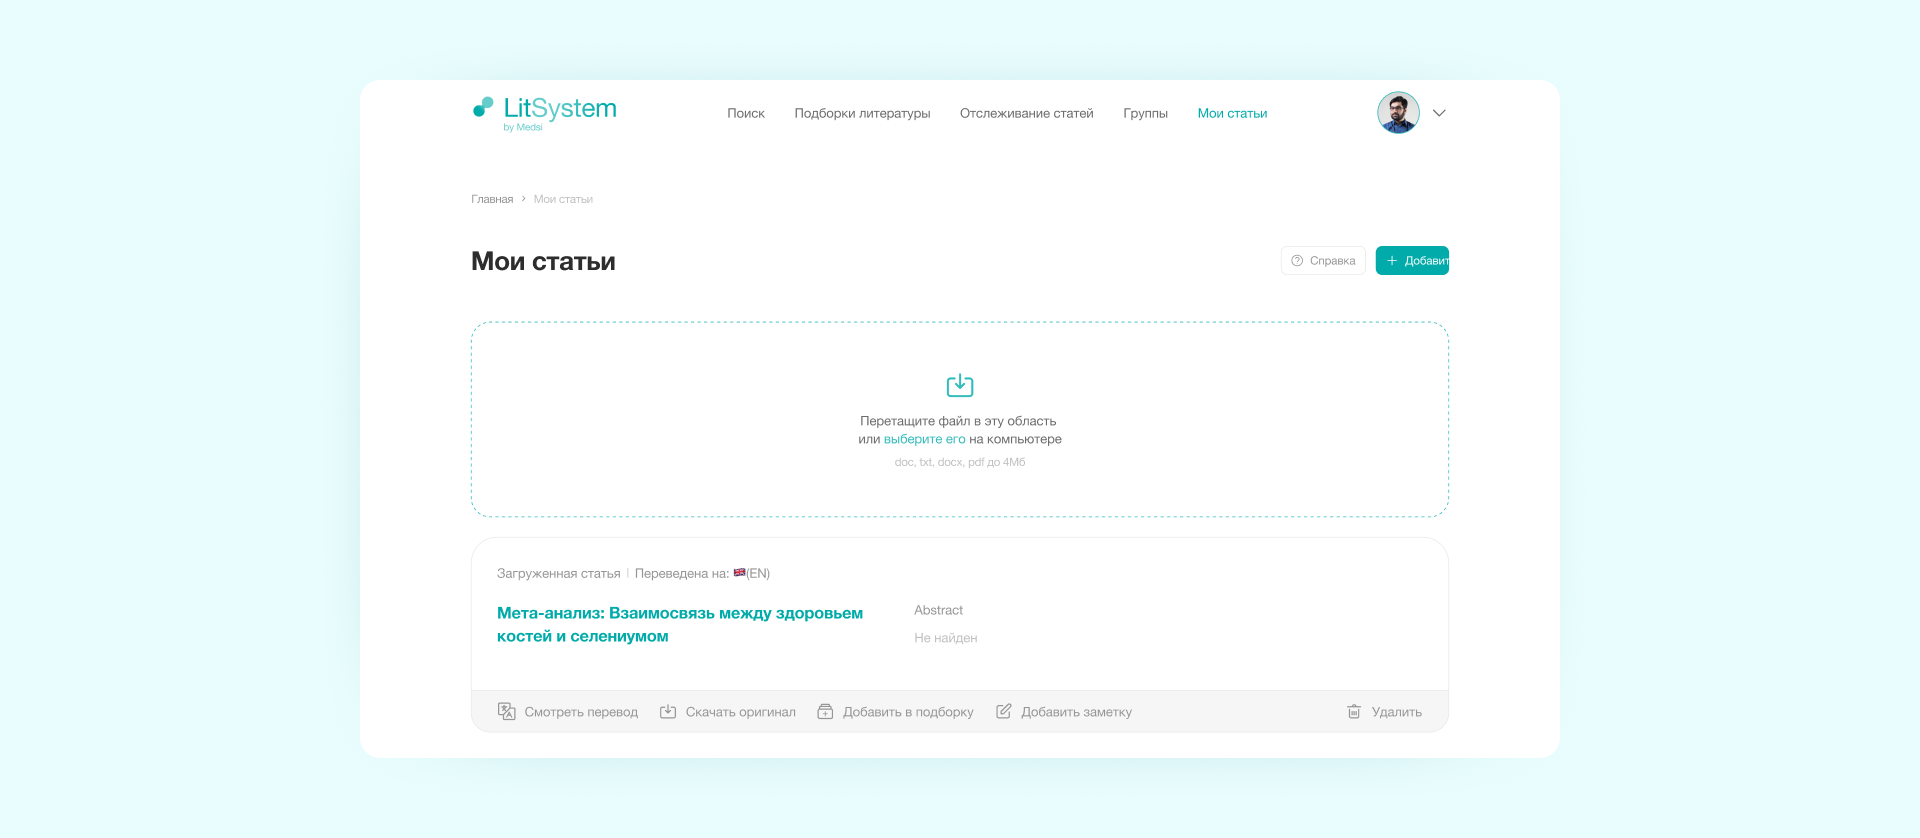Go to Подборки литературы section
Image resolution: width=1920 pixels, height=838 pixels.
862,114
